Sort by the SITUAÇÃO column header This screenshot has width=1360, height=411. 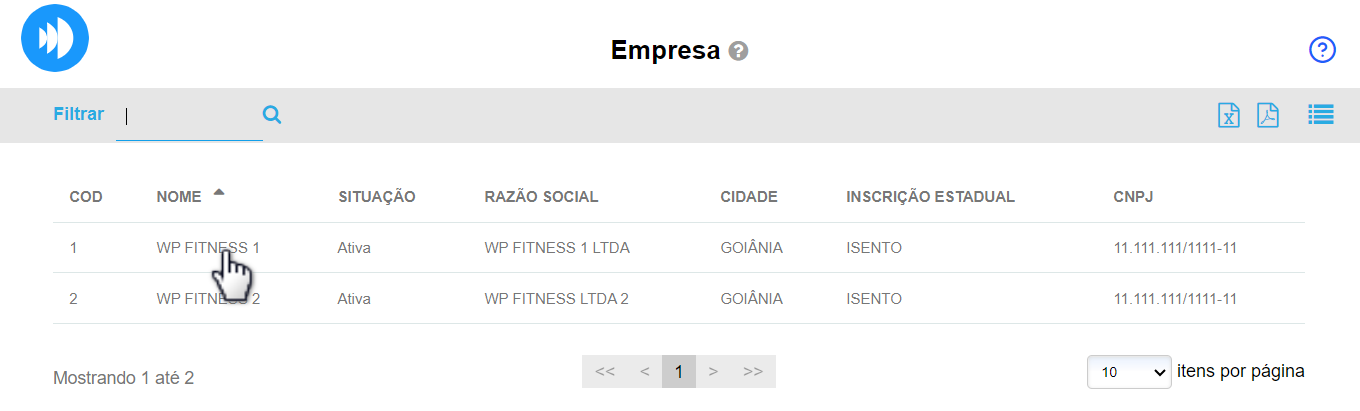[x=376, y=197]
